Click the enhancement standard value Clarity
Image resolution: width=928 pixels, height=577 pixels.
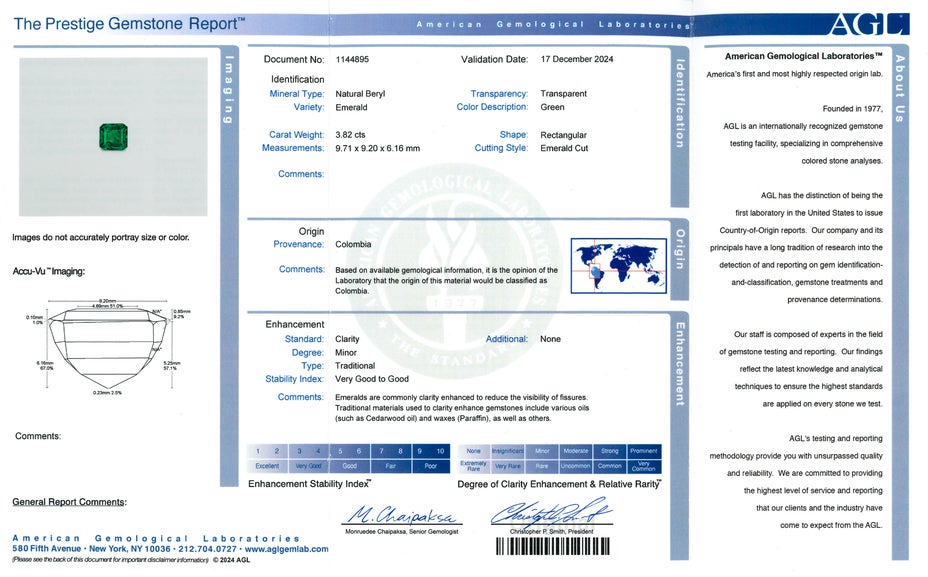[347, 339]
